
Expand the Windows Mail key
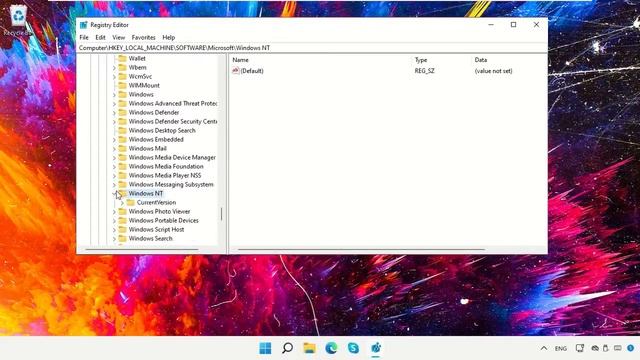pyautogui.click(x=114, y=149)
